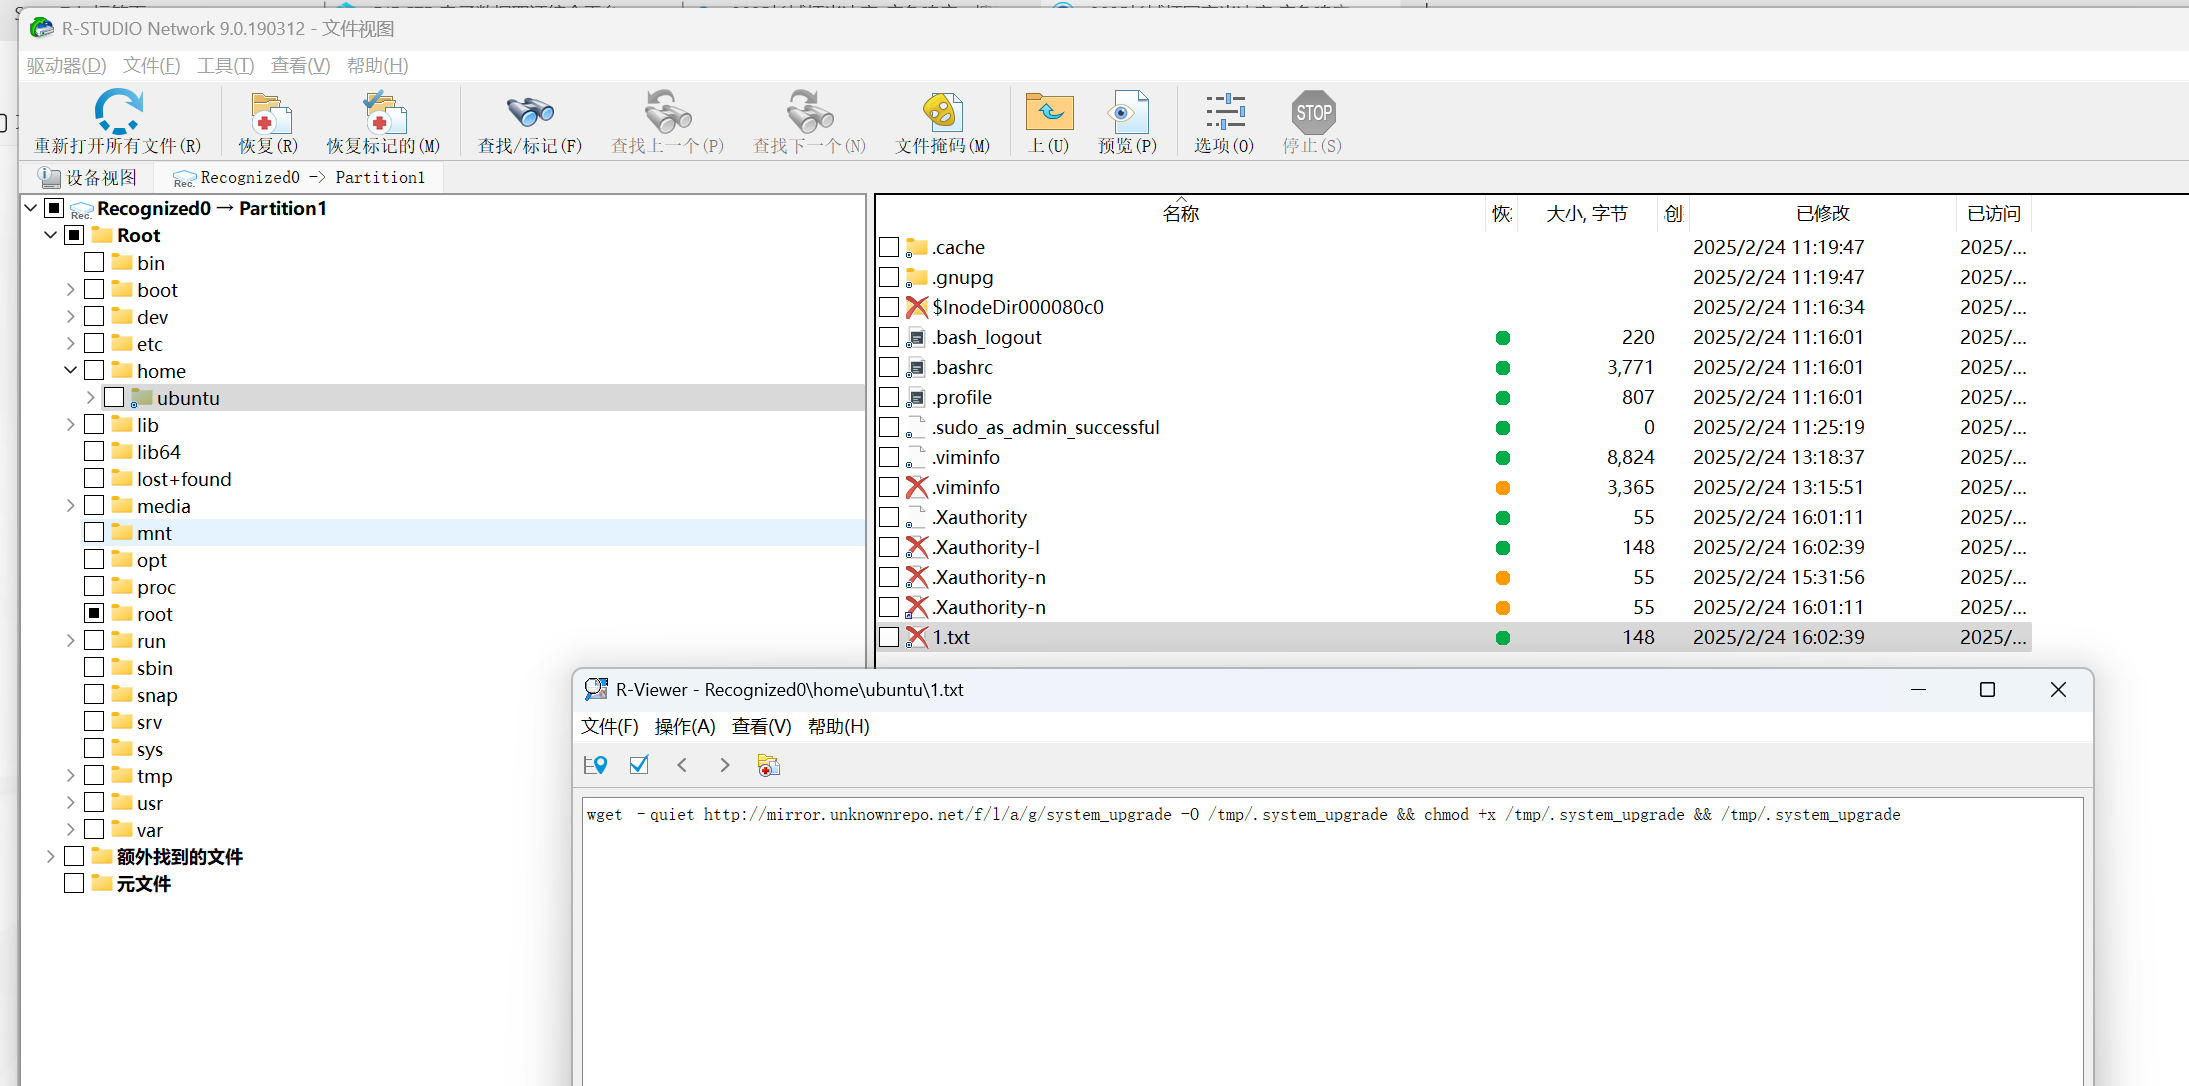The height and width of the screenshot is (1086, 2189).
Task: Open 操作(A) menu in R-Viewer
Action: pos(684,727)
